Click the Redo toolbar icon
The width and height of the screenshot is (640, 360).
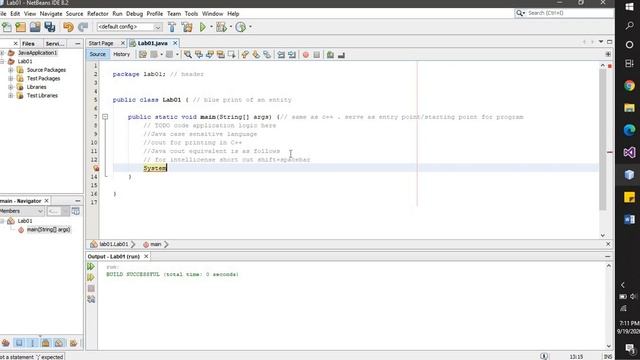pyautogui.click(x=83, y=27)
